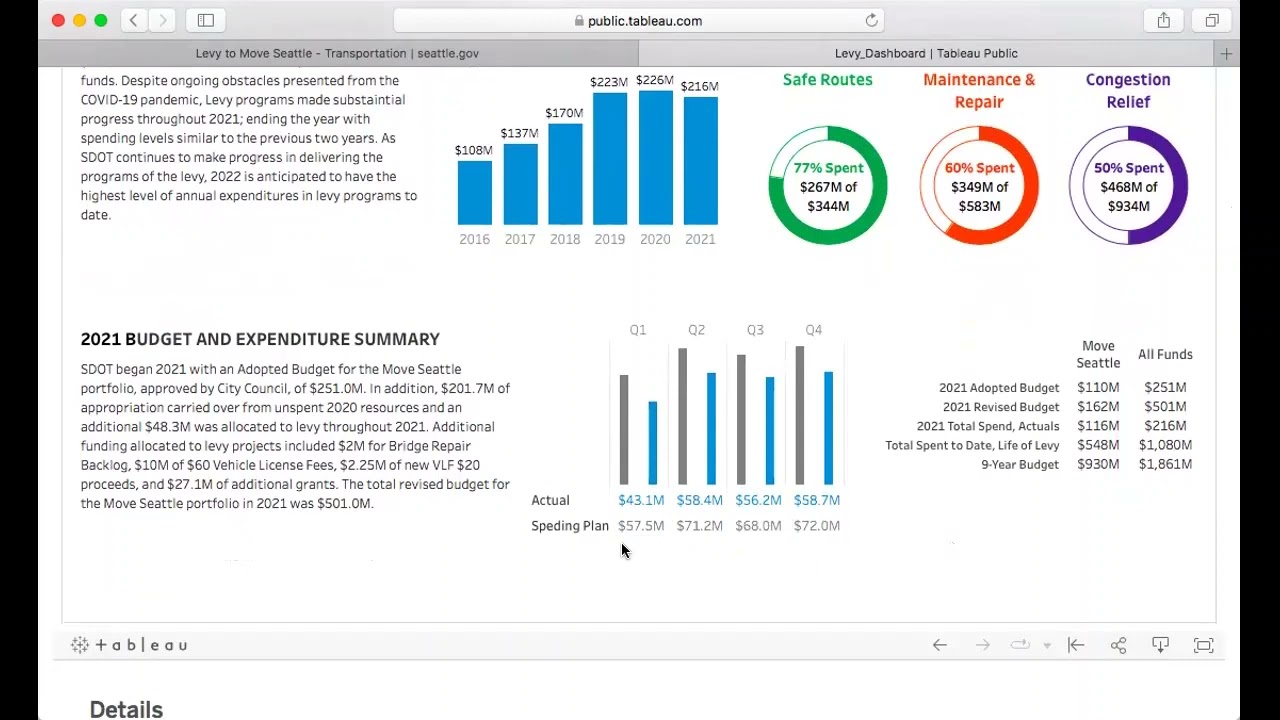1280x720 pixels.
Task: Click the Actual row label
Action: point(550,500)
